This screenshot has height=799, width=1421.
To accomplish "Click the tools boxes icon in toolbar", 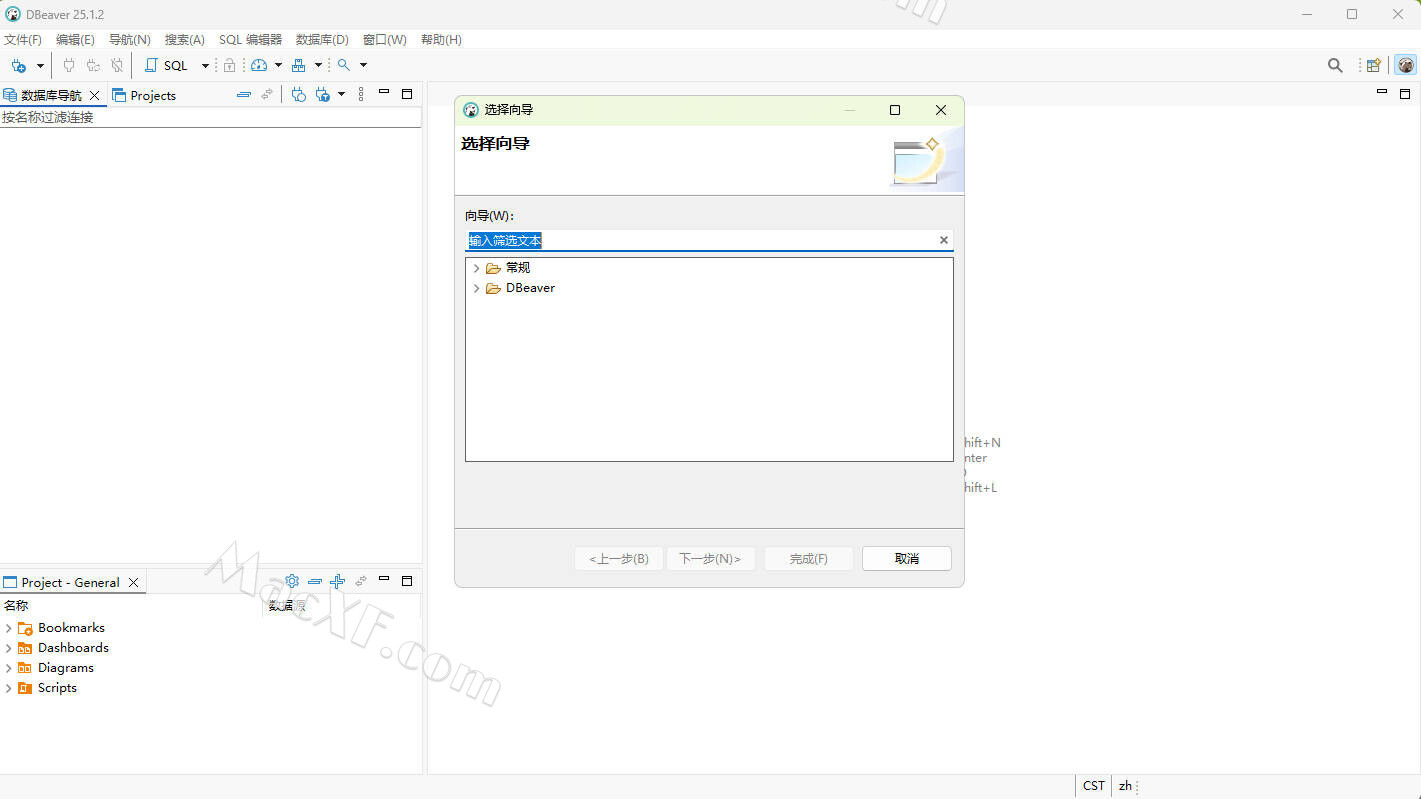I will click(x=298, y=65).
